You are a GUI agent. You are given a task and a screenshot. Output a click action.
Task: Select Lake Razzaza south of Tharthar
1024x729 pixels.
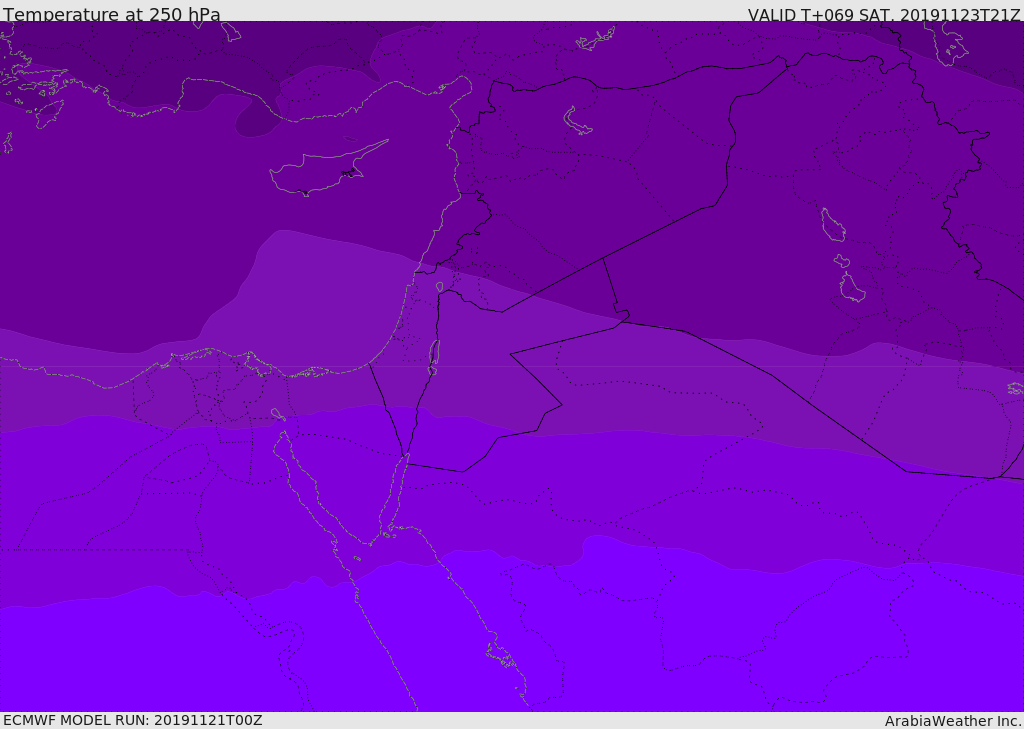[x=852, y=289]
